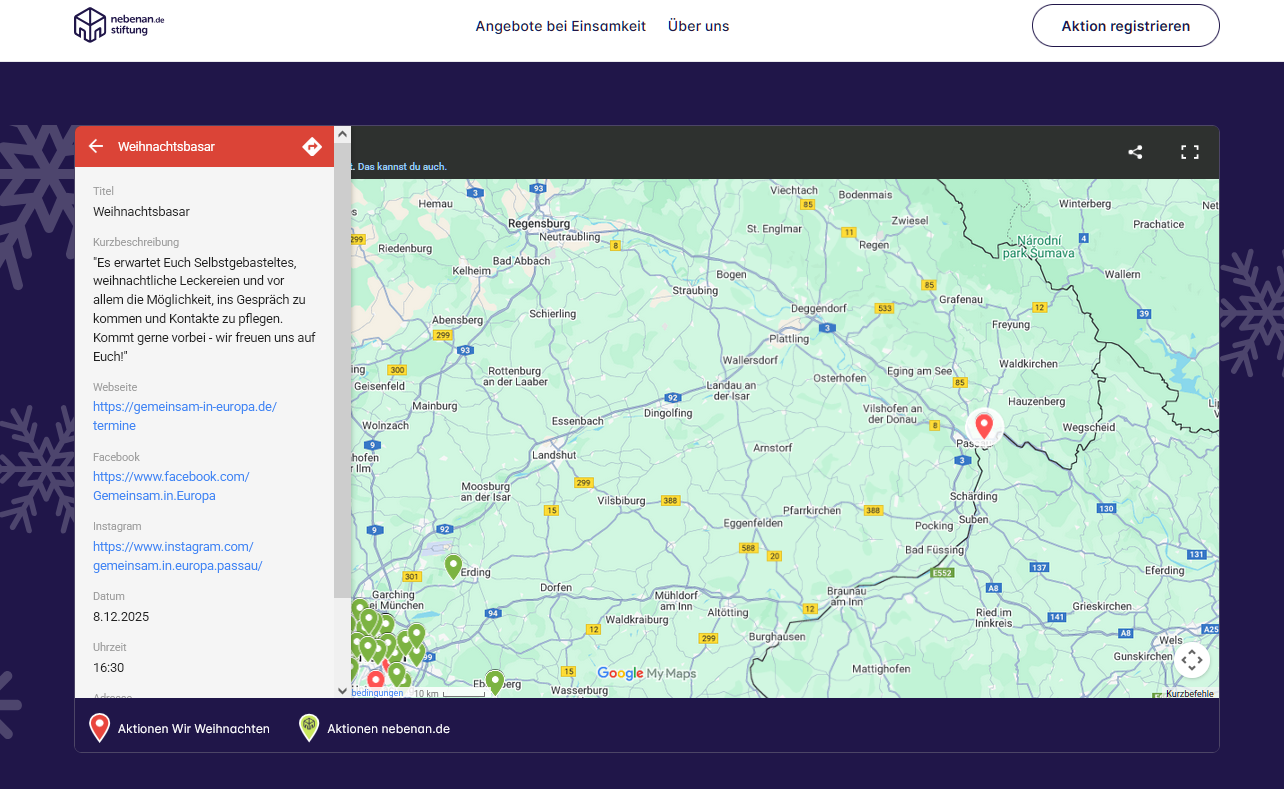Share the map using the share icon

click(x=1135, y=152)
